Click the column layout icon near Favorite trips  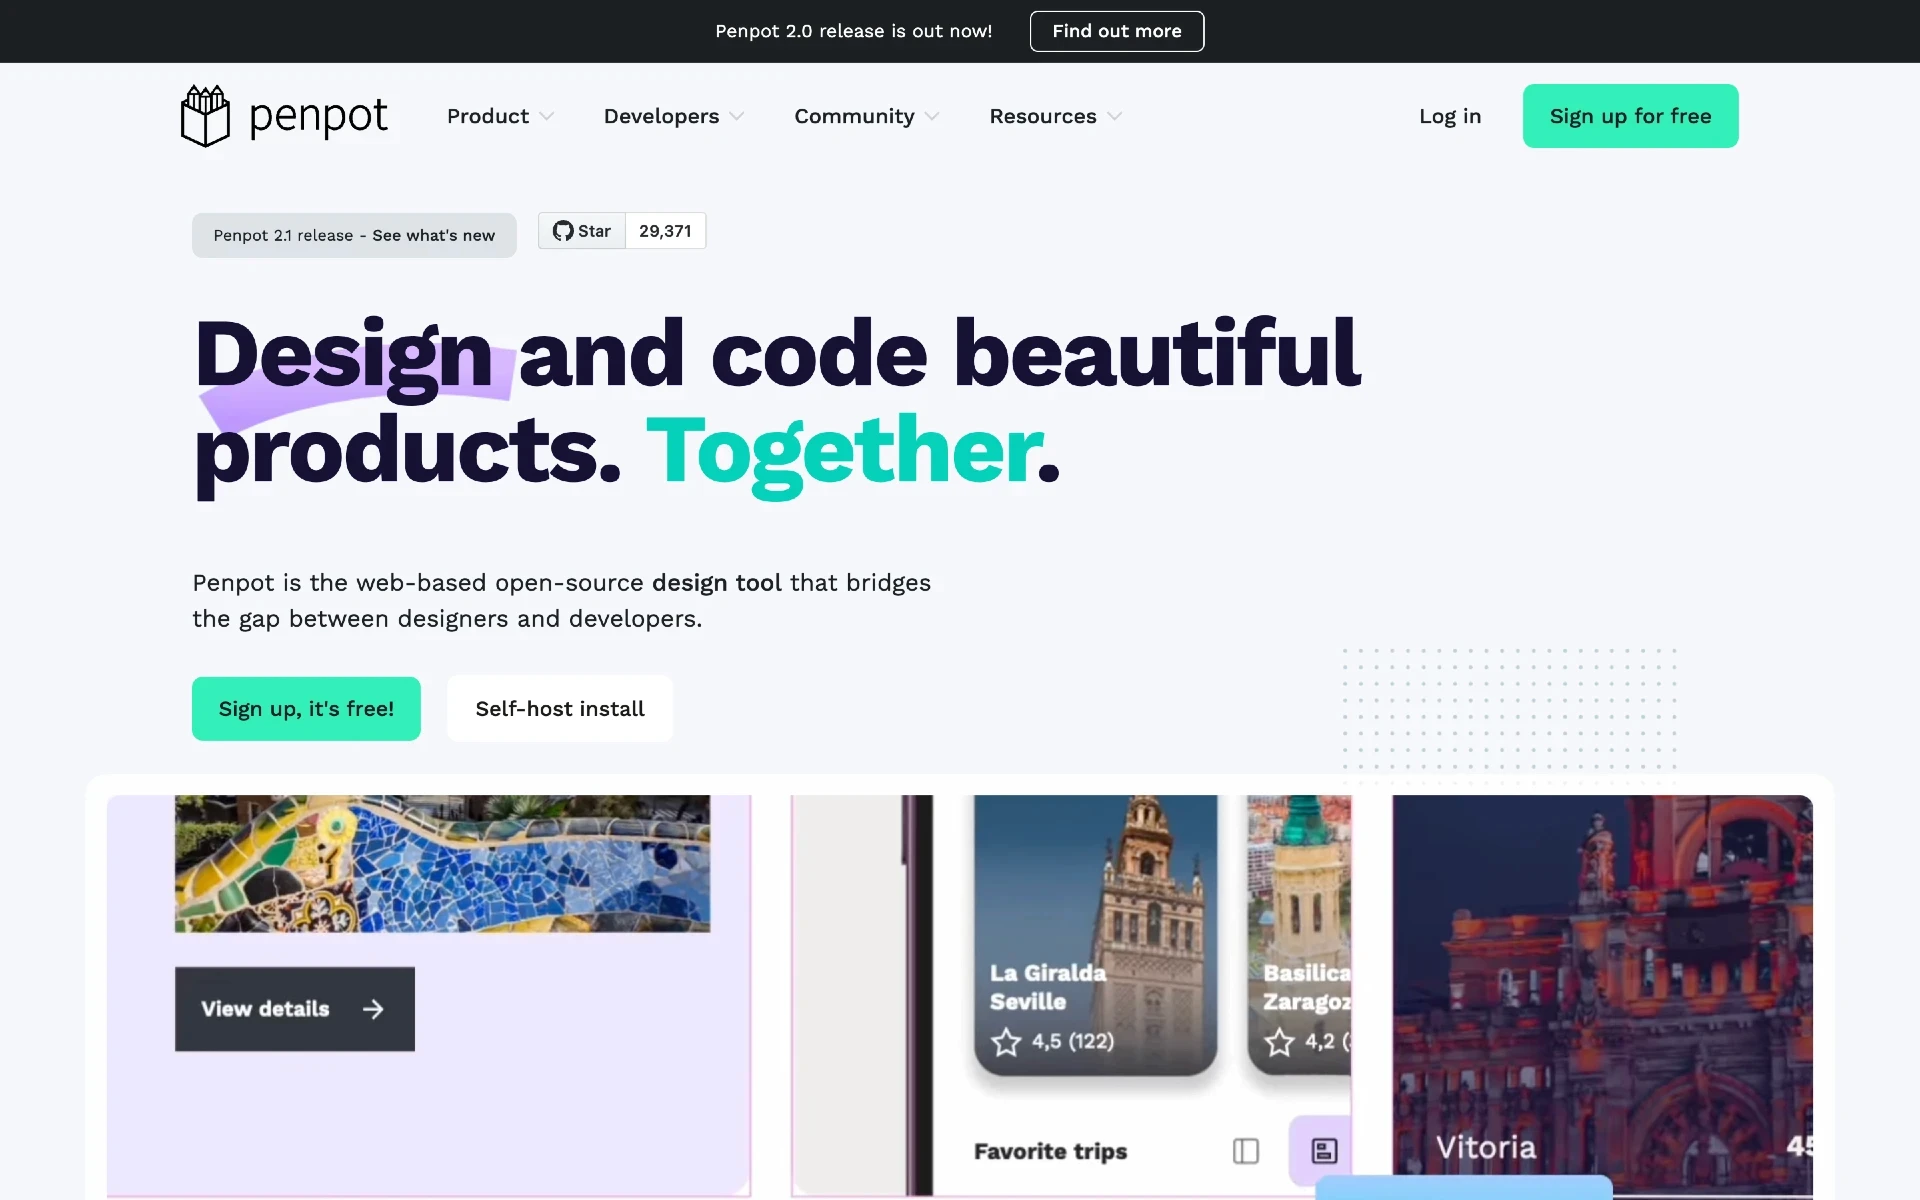[1246, 1151]
